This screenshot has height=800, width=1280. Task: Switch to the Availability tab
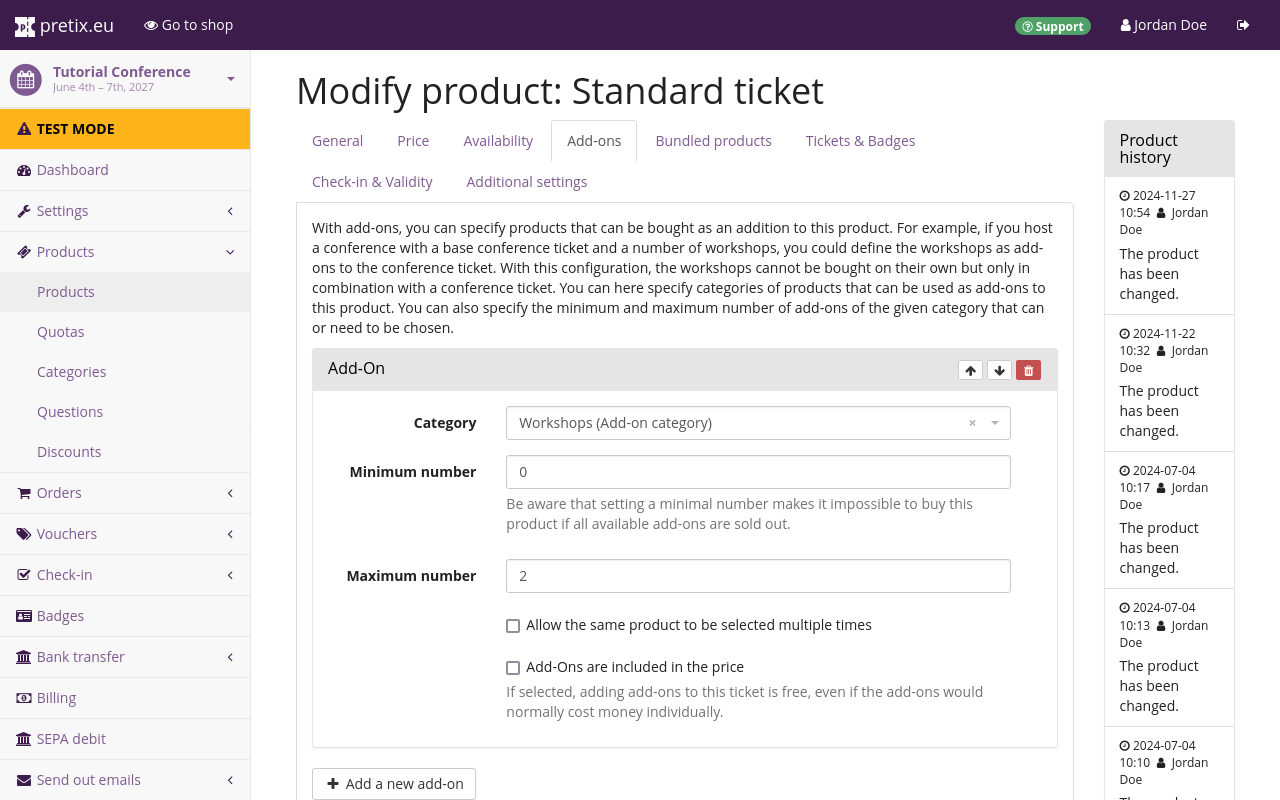(497, 141)
